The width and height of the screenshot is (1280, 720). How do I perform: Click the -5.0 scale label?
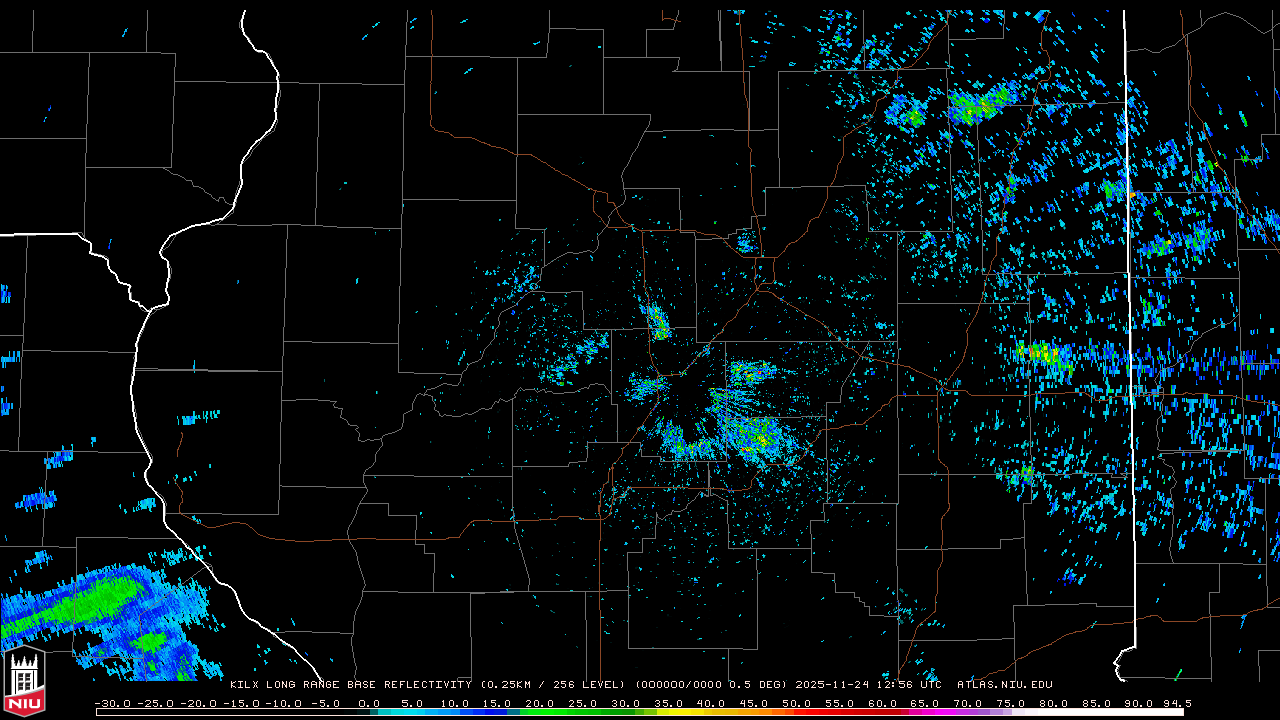(x=324, y=703)
